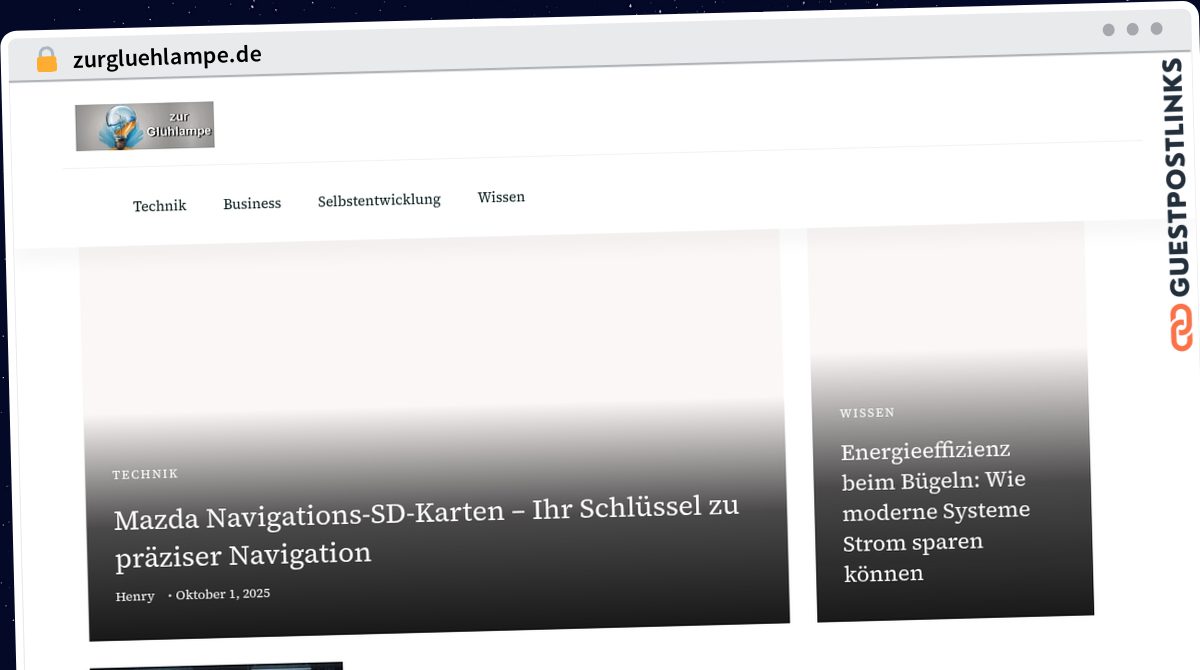This screenshot has height=670, width=1200.
Task: Click the Oktober 1, 2025 date
Action: (x=223, y=594)
